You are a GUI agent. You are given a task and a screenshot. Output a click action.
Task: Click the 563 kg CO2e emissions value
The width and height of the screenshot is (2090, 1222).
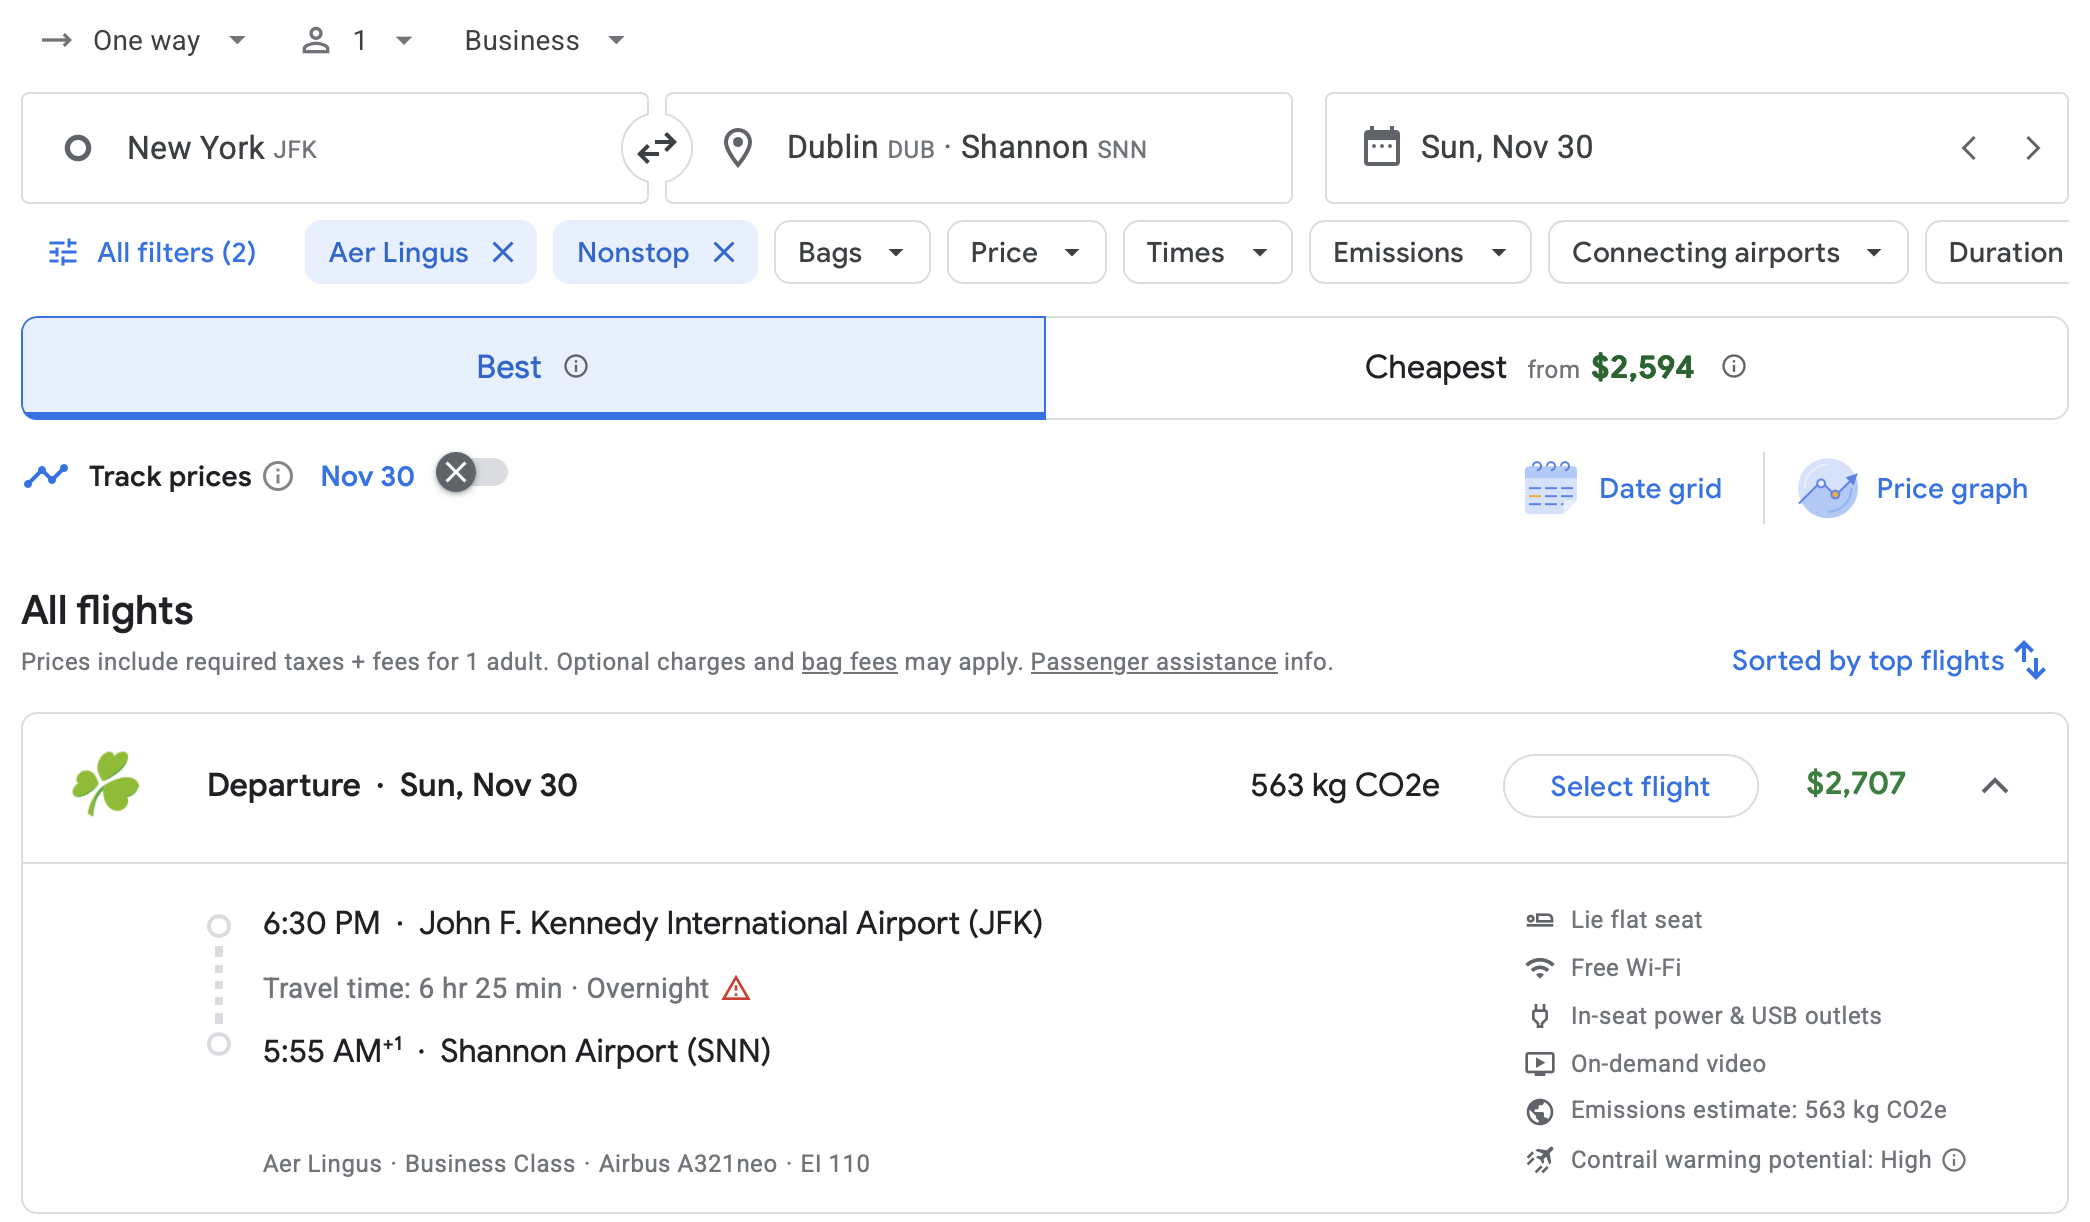coord(1345,785)
